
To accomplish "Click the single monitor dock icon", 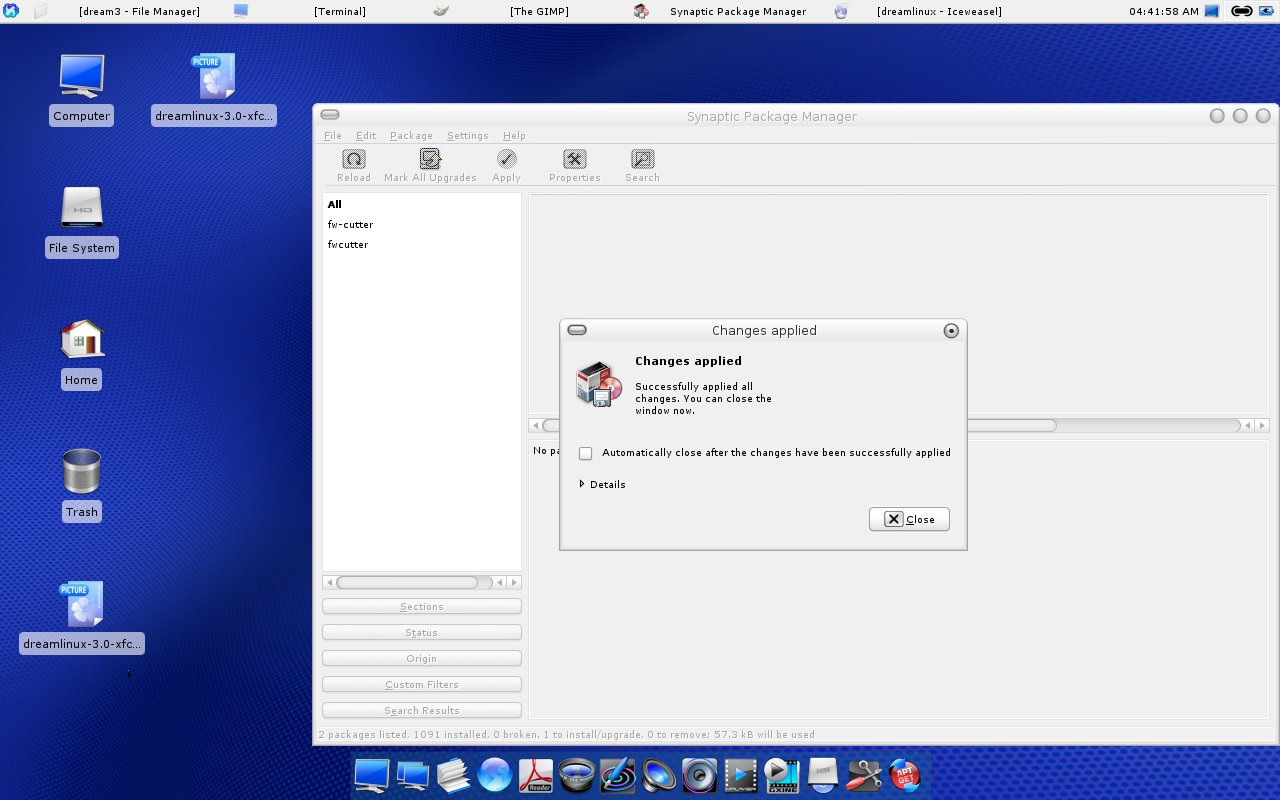I will pos(372,774).
